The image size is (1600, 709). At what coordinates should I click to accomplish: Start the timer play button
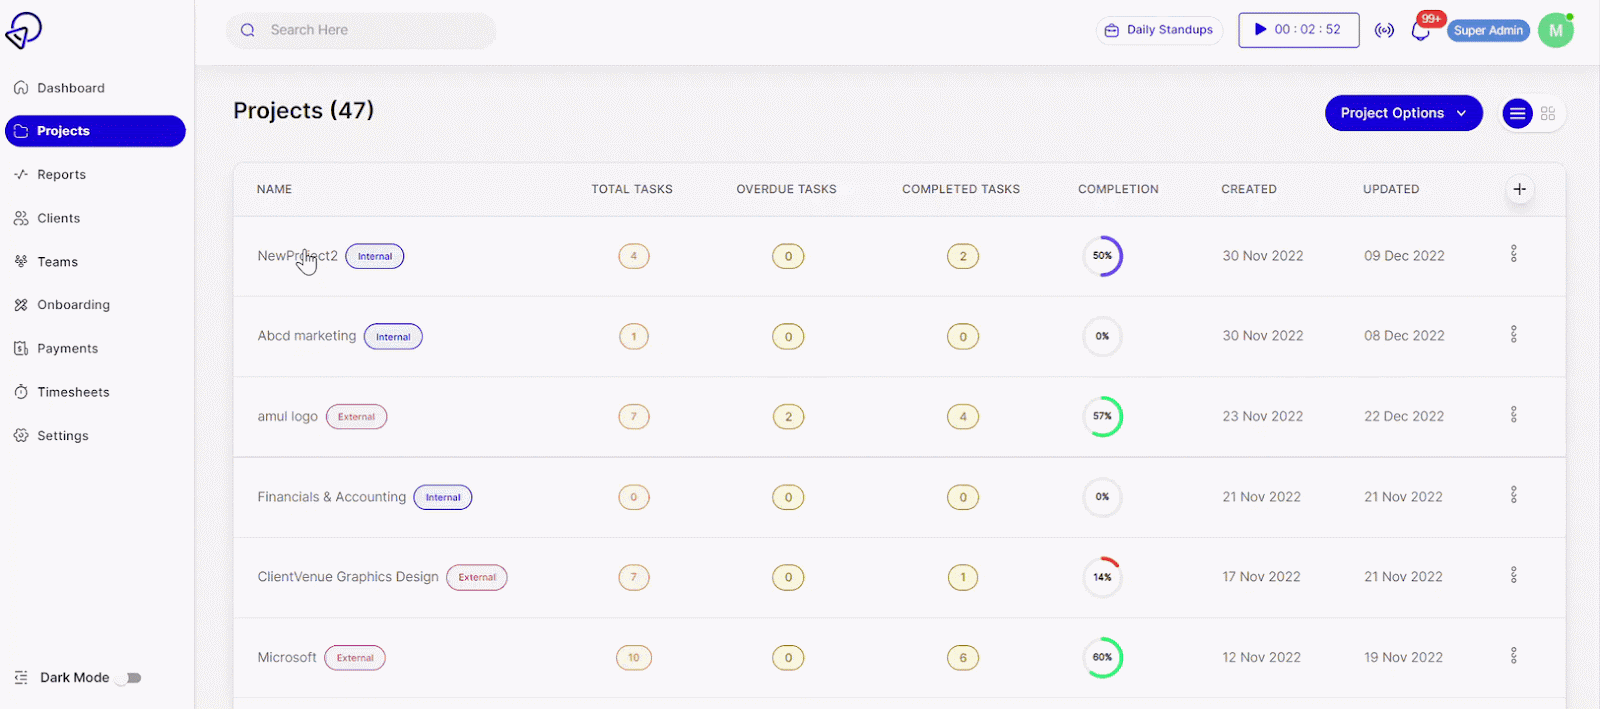pyautogui.click(x=1261, y=30)
